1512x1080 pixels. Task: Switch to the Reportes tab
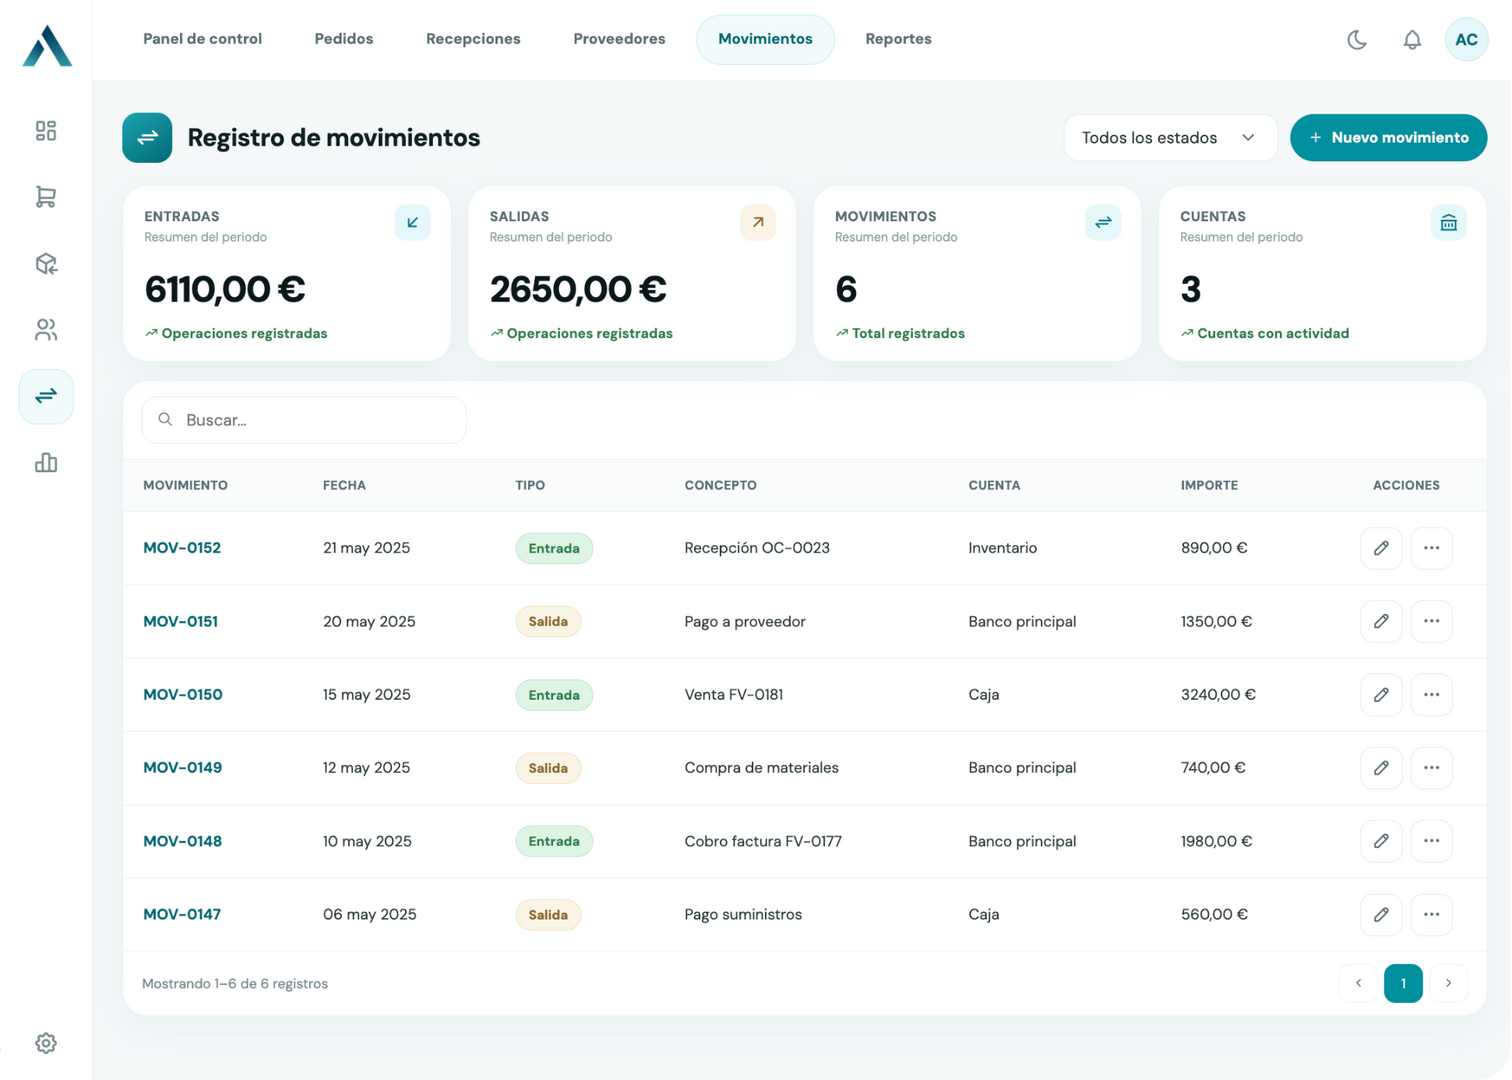point(898,39)
